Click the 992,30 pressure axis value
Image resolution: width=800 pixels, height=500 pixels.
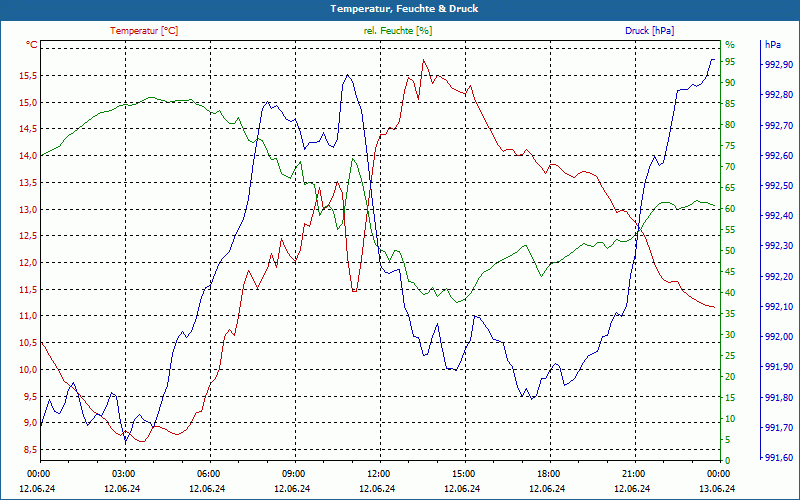[779, 246]
